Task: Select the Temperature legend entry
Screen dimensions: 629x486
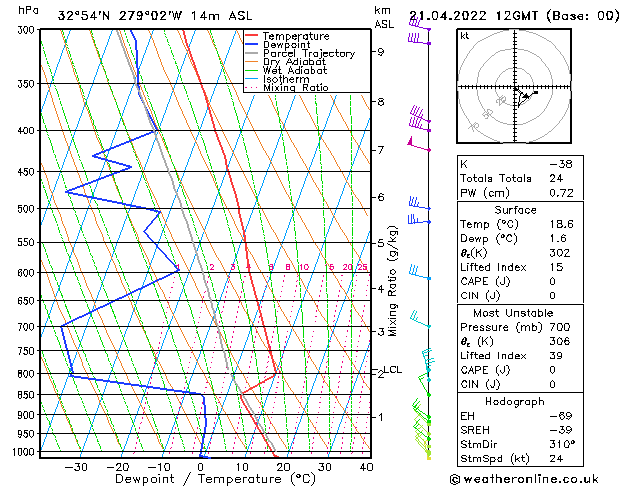Action: [297, 36]
